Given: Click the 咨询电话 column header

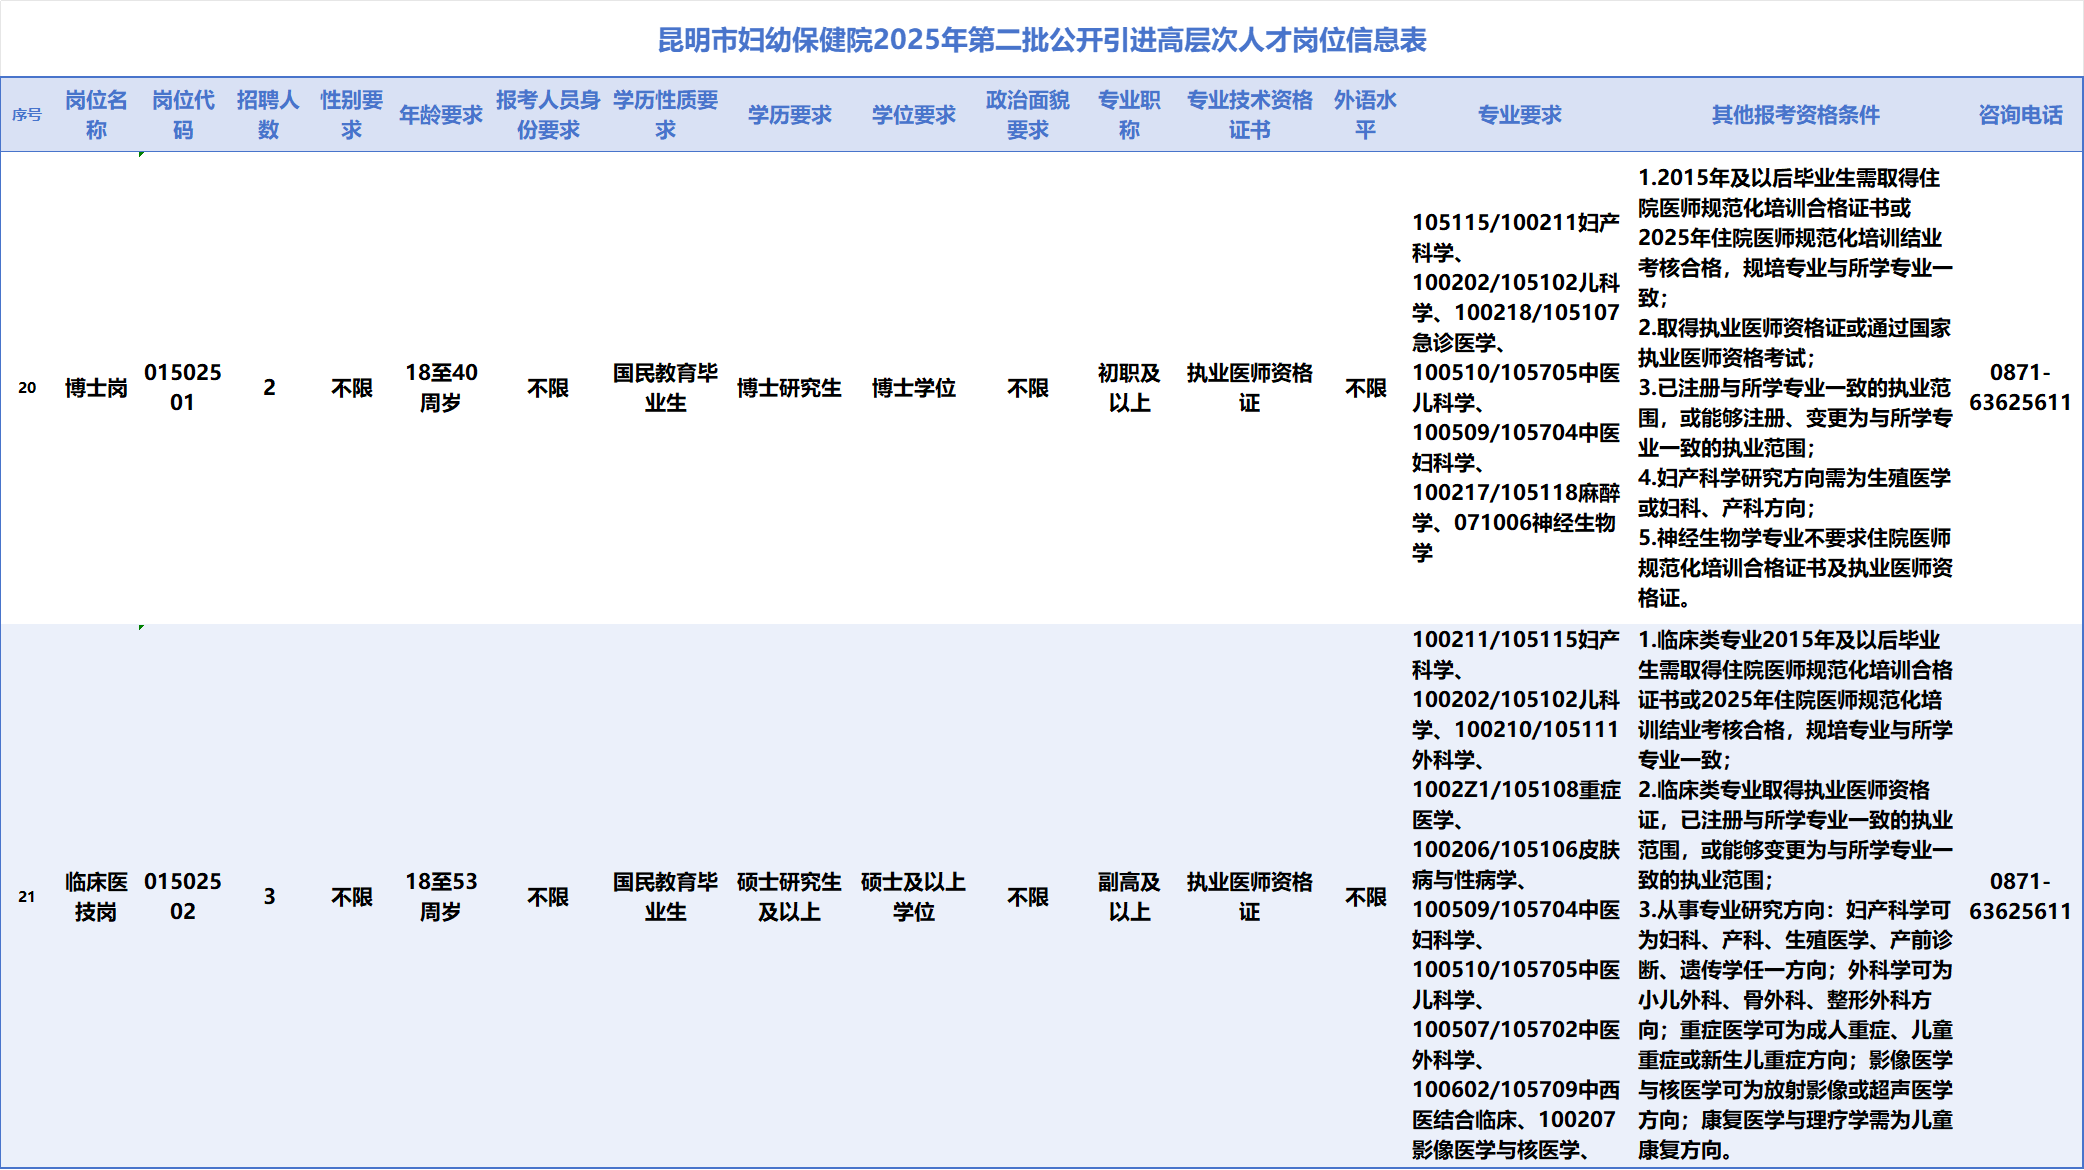Looking at the screenshot, I should 2020,115.
